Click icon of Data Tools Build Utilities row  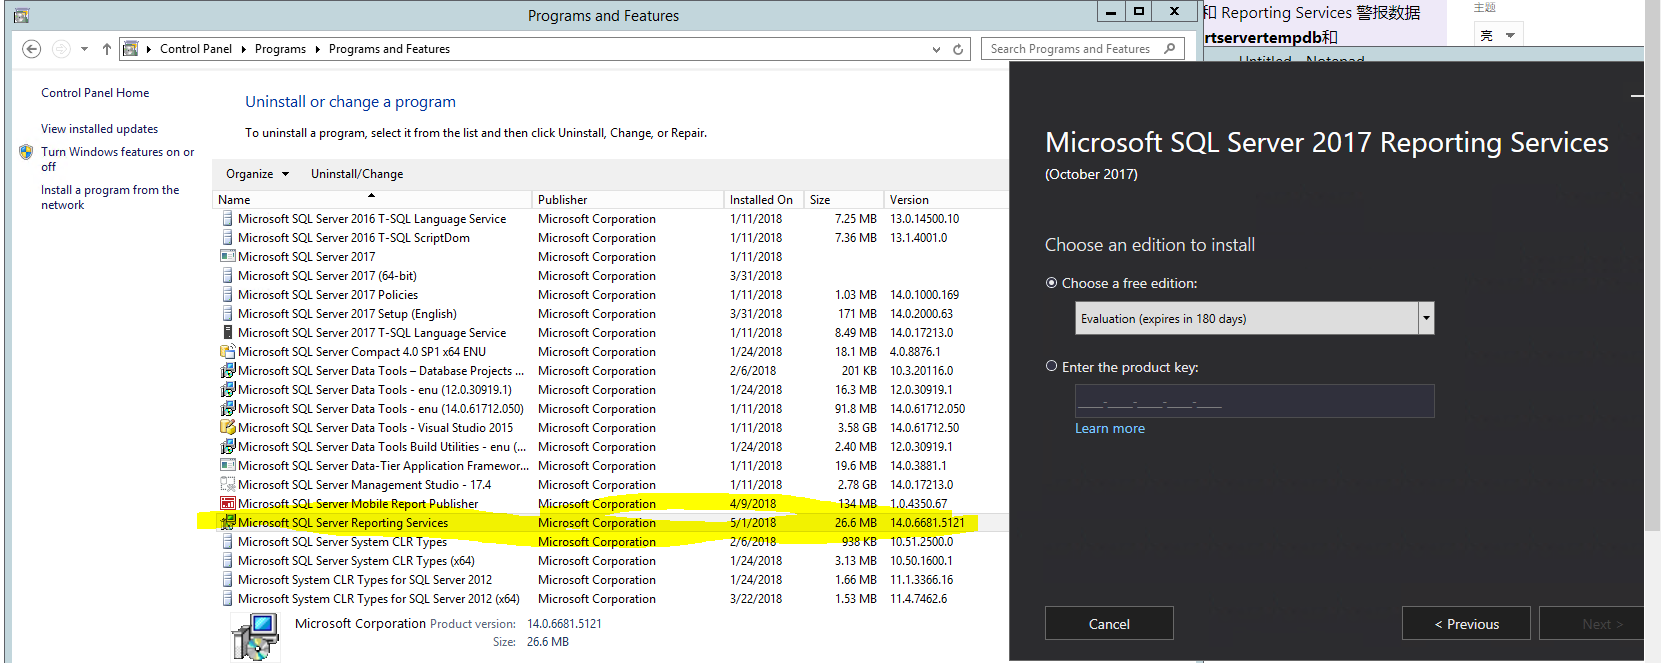coord(228,446)
